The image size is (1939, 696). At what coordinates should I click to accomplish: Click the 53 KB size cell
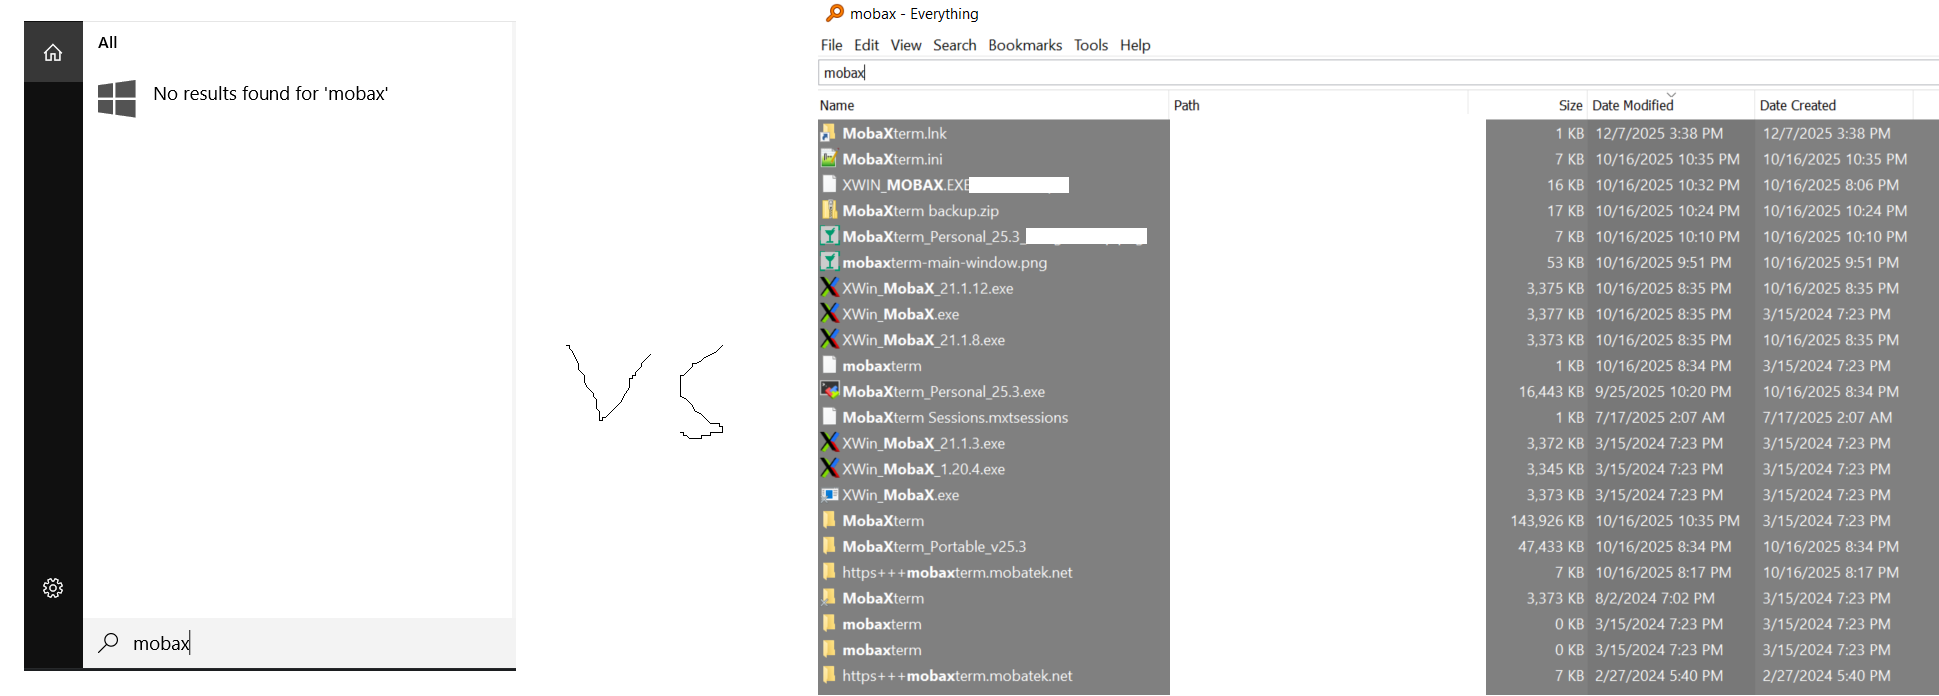click(1565, 262)
